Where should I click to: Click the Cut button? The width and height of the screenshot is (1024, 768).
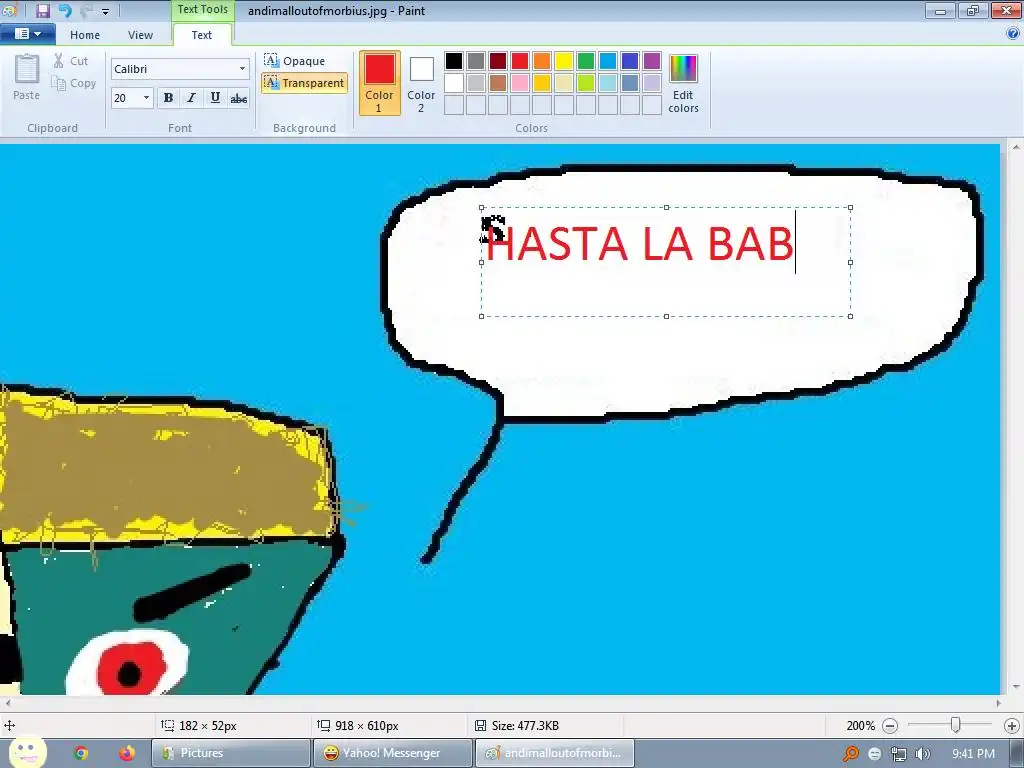[71, 61]
